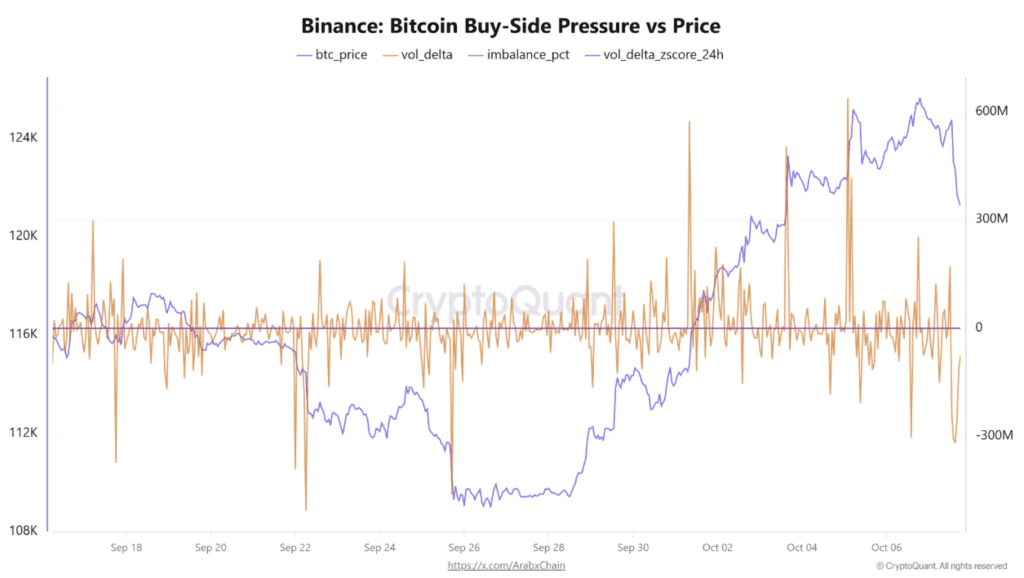1024x578 pixels.
Task: Select the Oct 02 date marker
Action: 717,548
